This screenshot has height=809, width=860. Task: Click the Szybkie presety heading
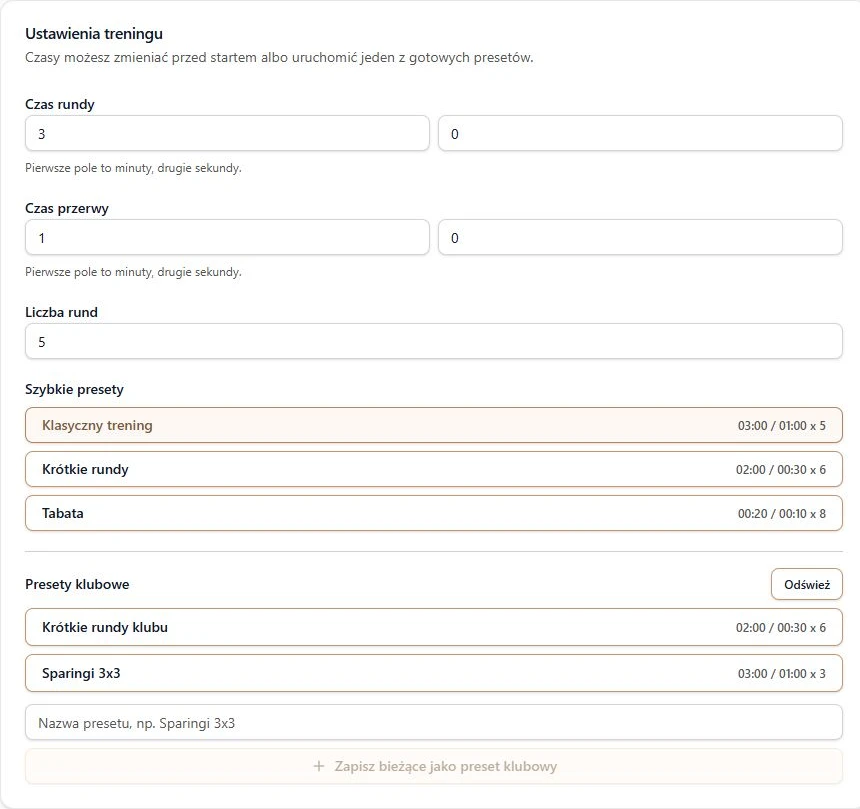pos(75,389)
